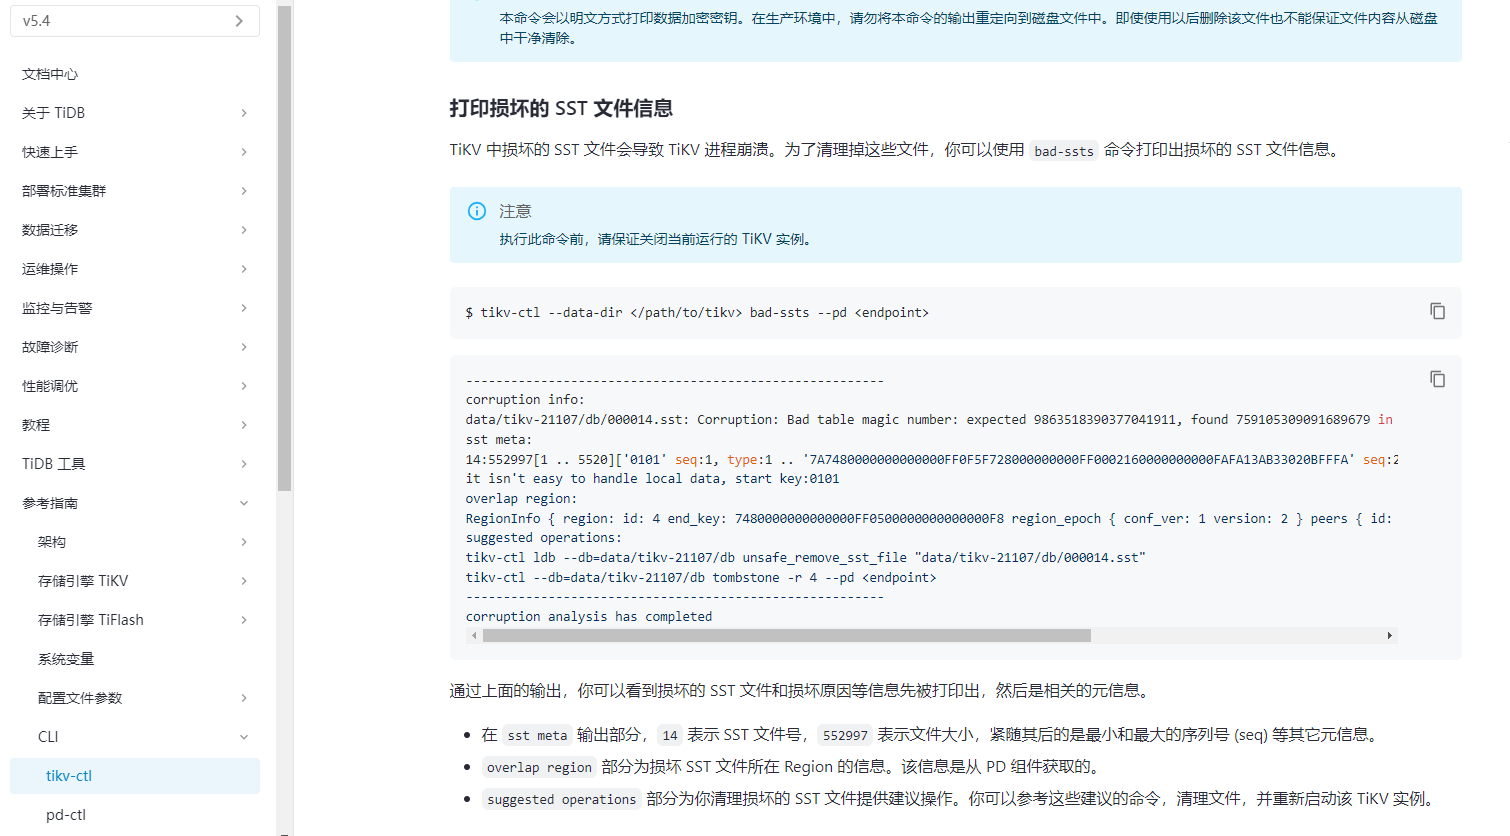The height and width of the screenshot is (836, 1510).
Task: Expand the 故障诊断 section
Action: click(244, 347)
